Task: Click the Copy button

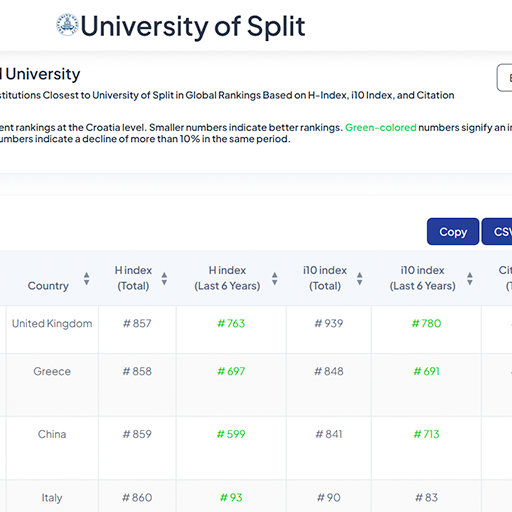Action: click(453, 232)
